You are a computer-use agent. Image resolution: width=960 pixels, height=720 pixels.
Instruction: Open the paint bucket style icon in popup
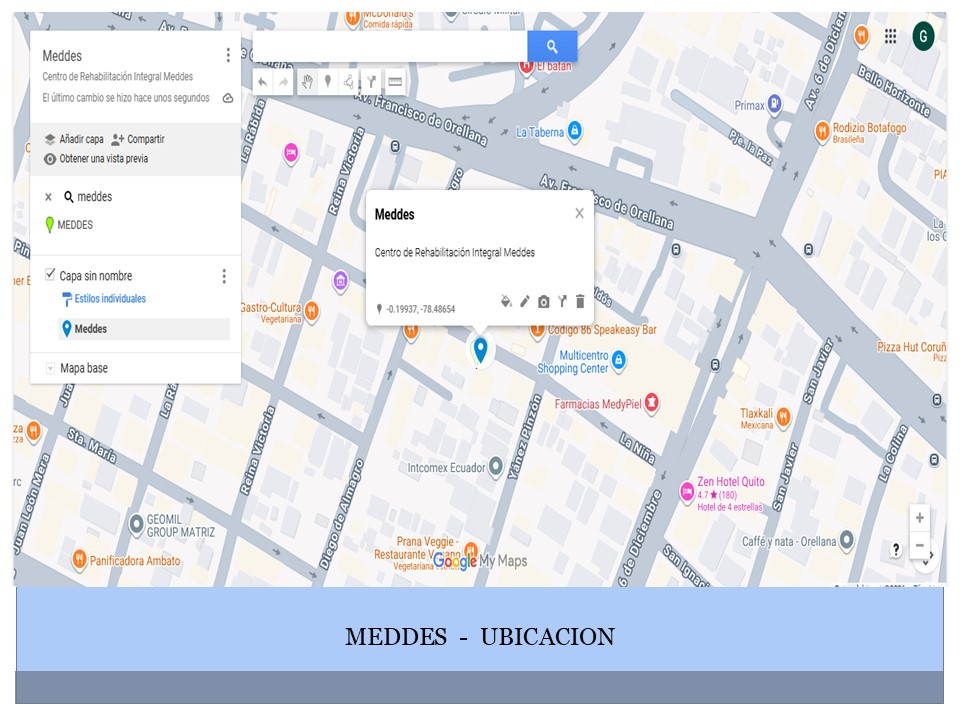(506, 301)
